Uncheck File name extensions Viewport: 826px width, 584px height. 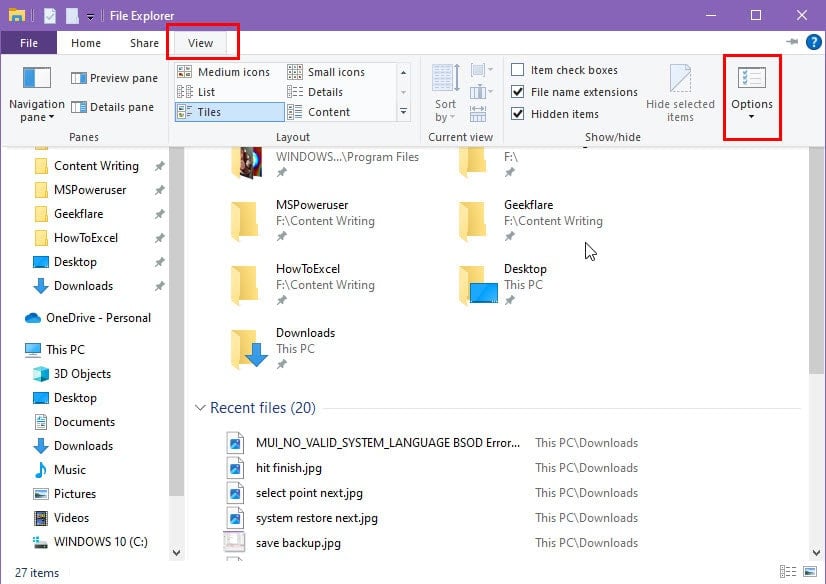pos(574,92)
